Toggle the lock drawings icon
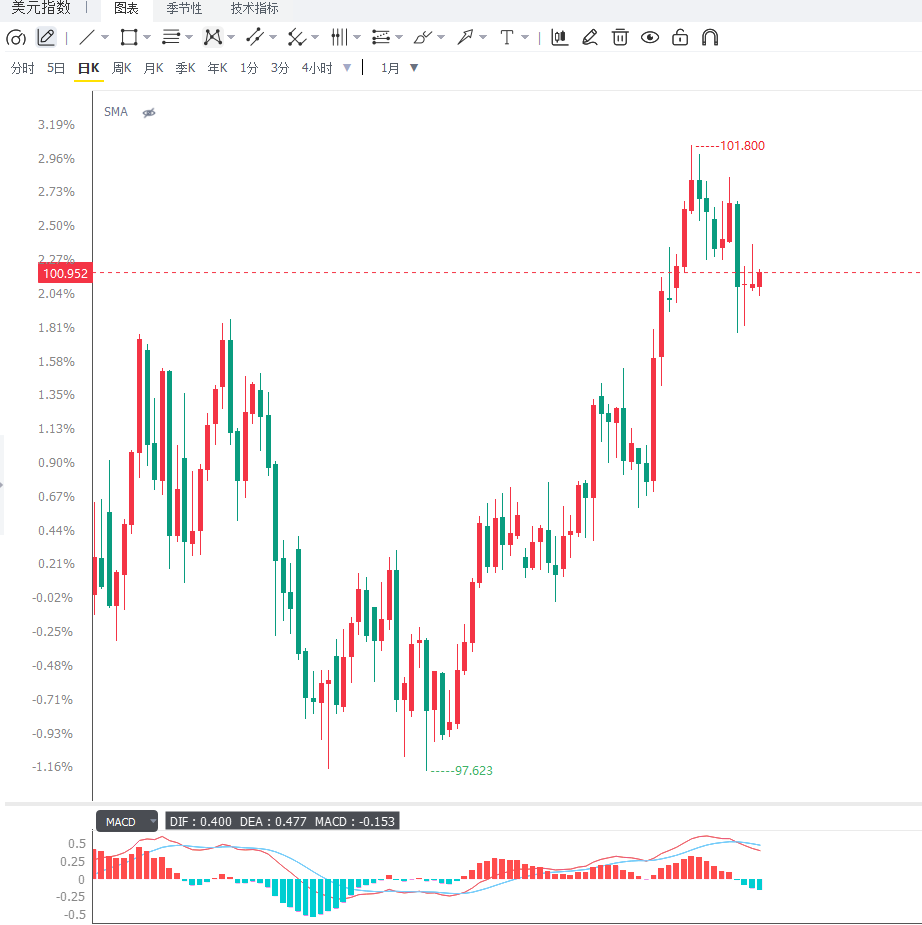The height and width of the screenshot is (925, 922). 680,38
